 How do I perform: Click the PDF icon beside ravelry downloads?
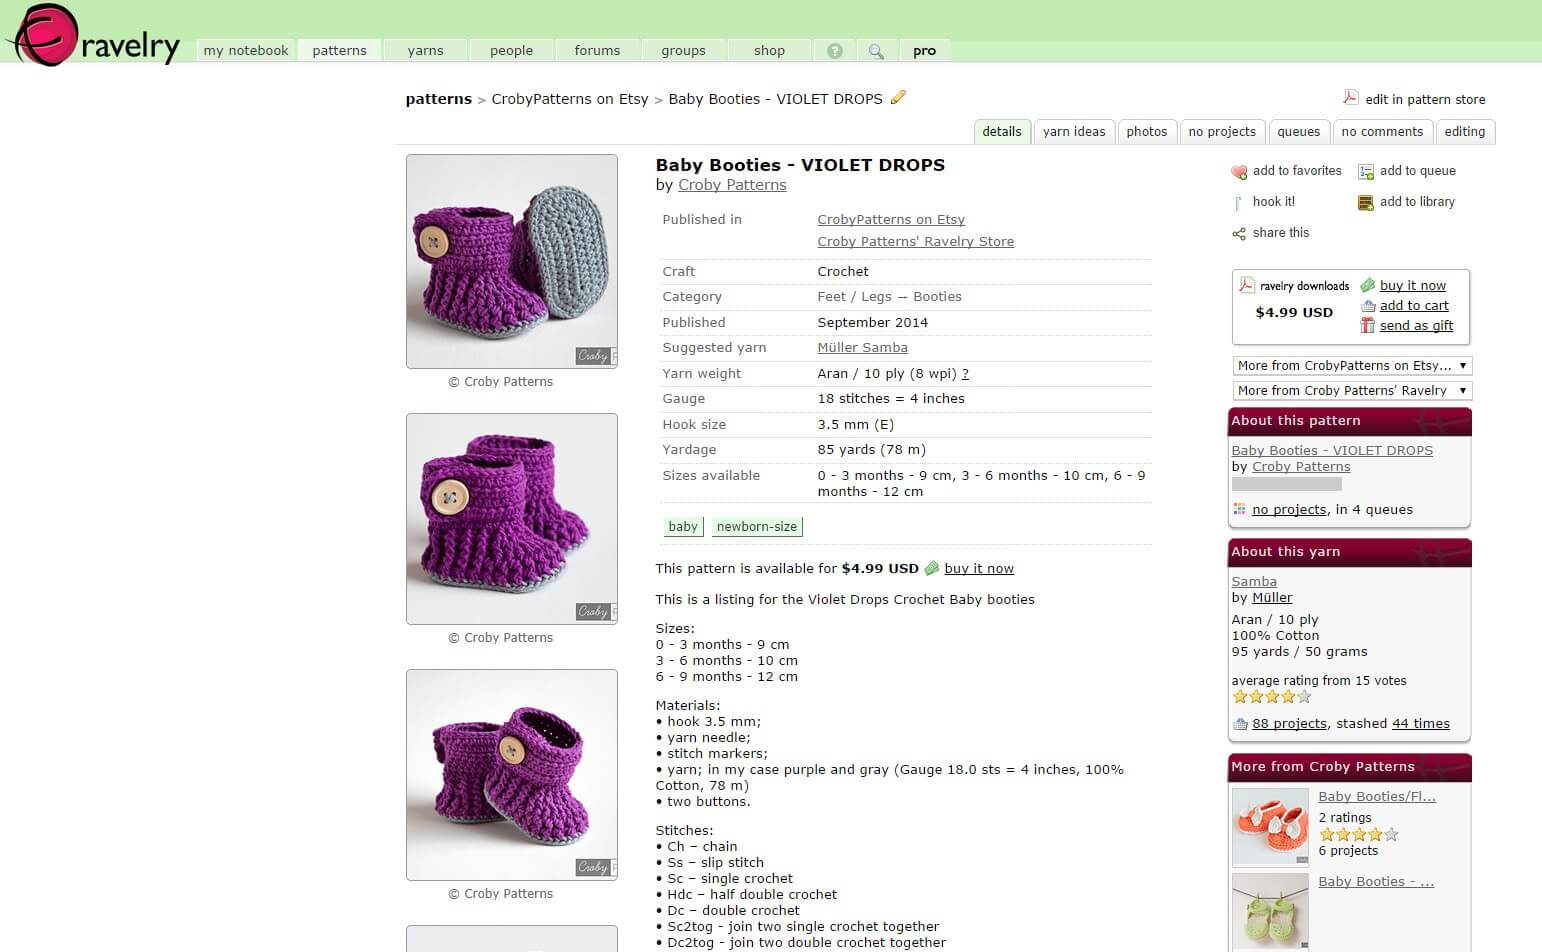[1247, 285]
